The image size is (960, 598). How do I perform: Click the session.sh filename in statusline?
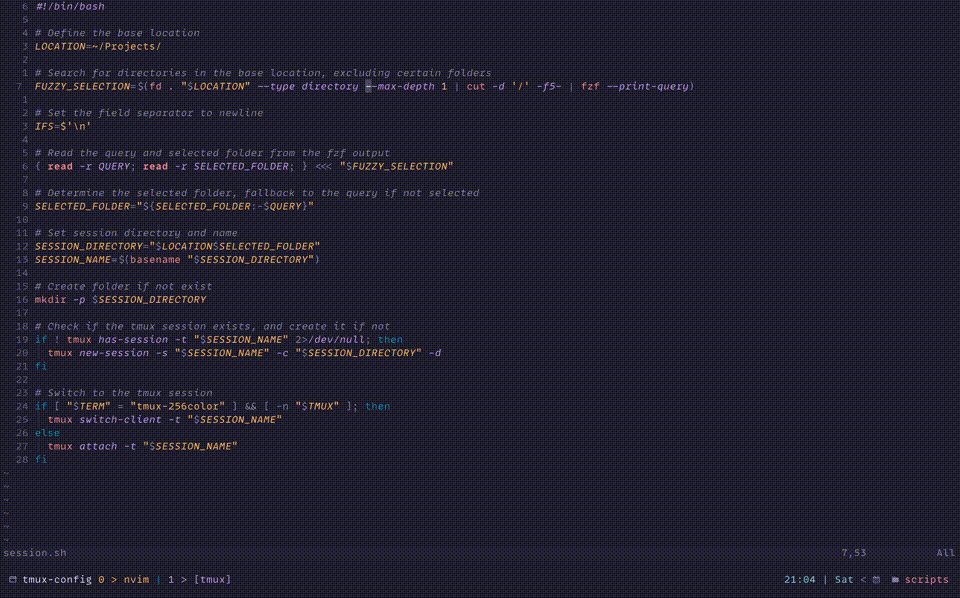(x=35, y=552)
